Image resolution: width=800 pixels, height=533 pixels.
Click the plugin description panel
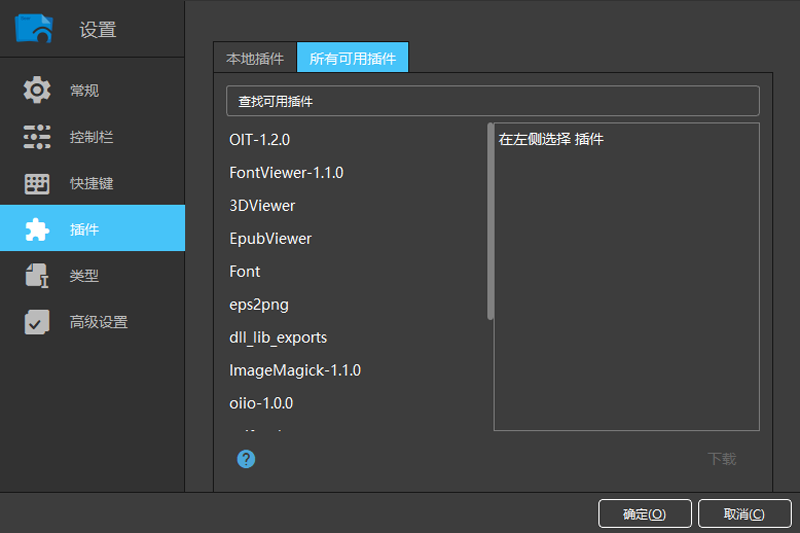627,276
